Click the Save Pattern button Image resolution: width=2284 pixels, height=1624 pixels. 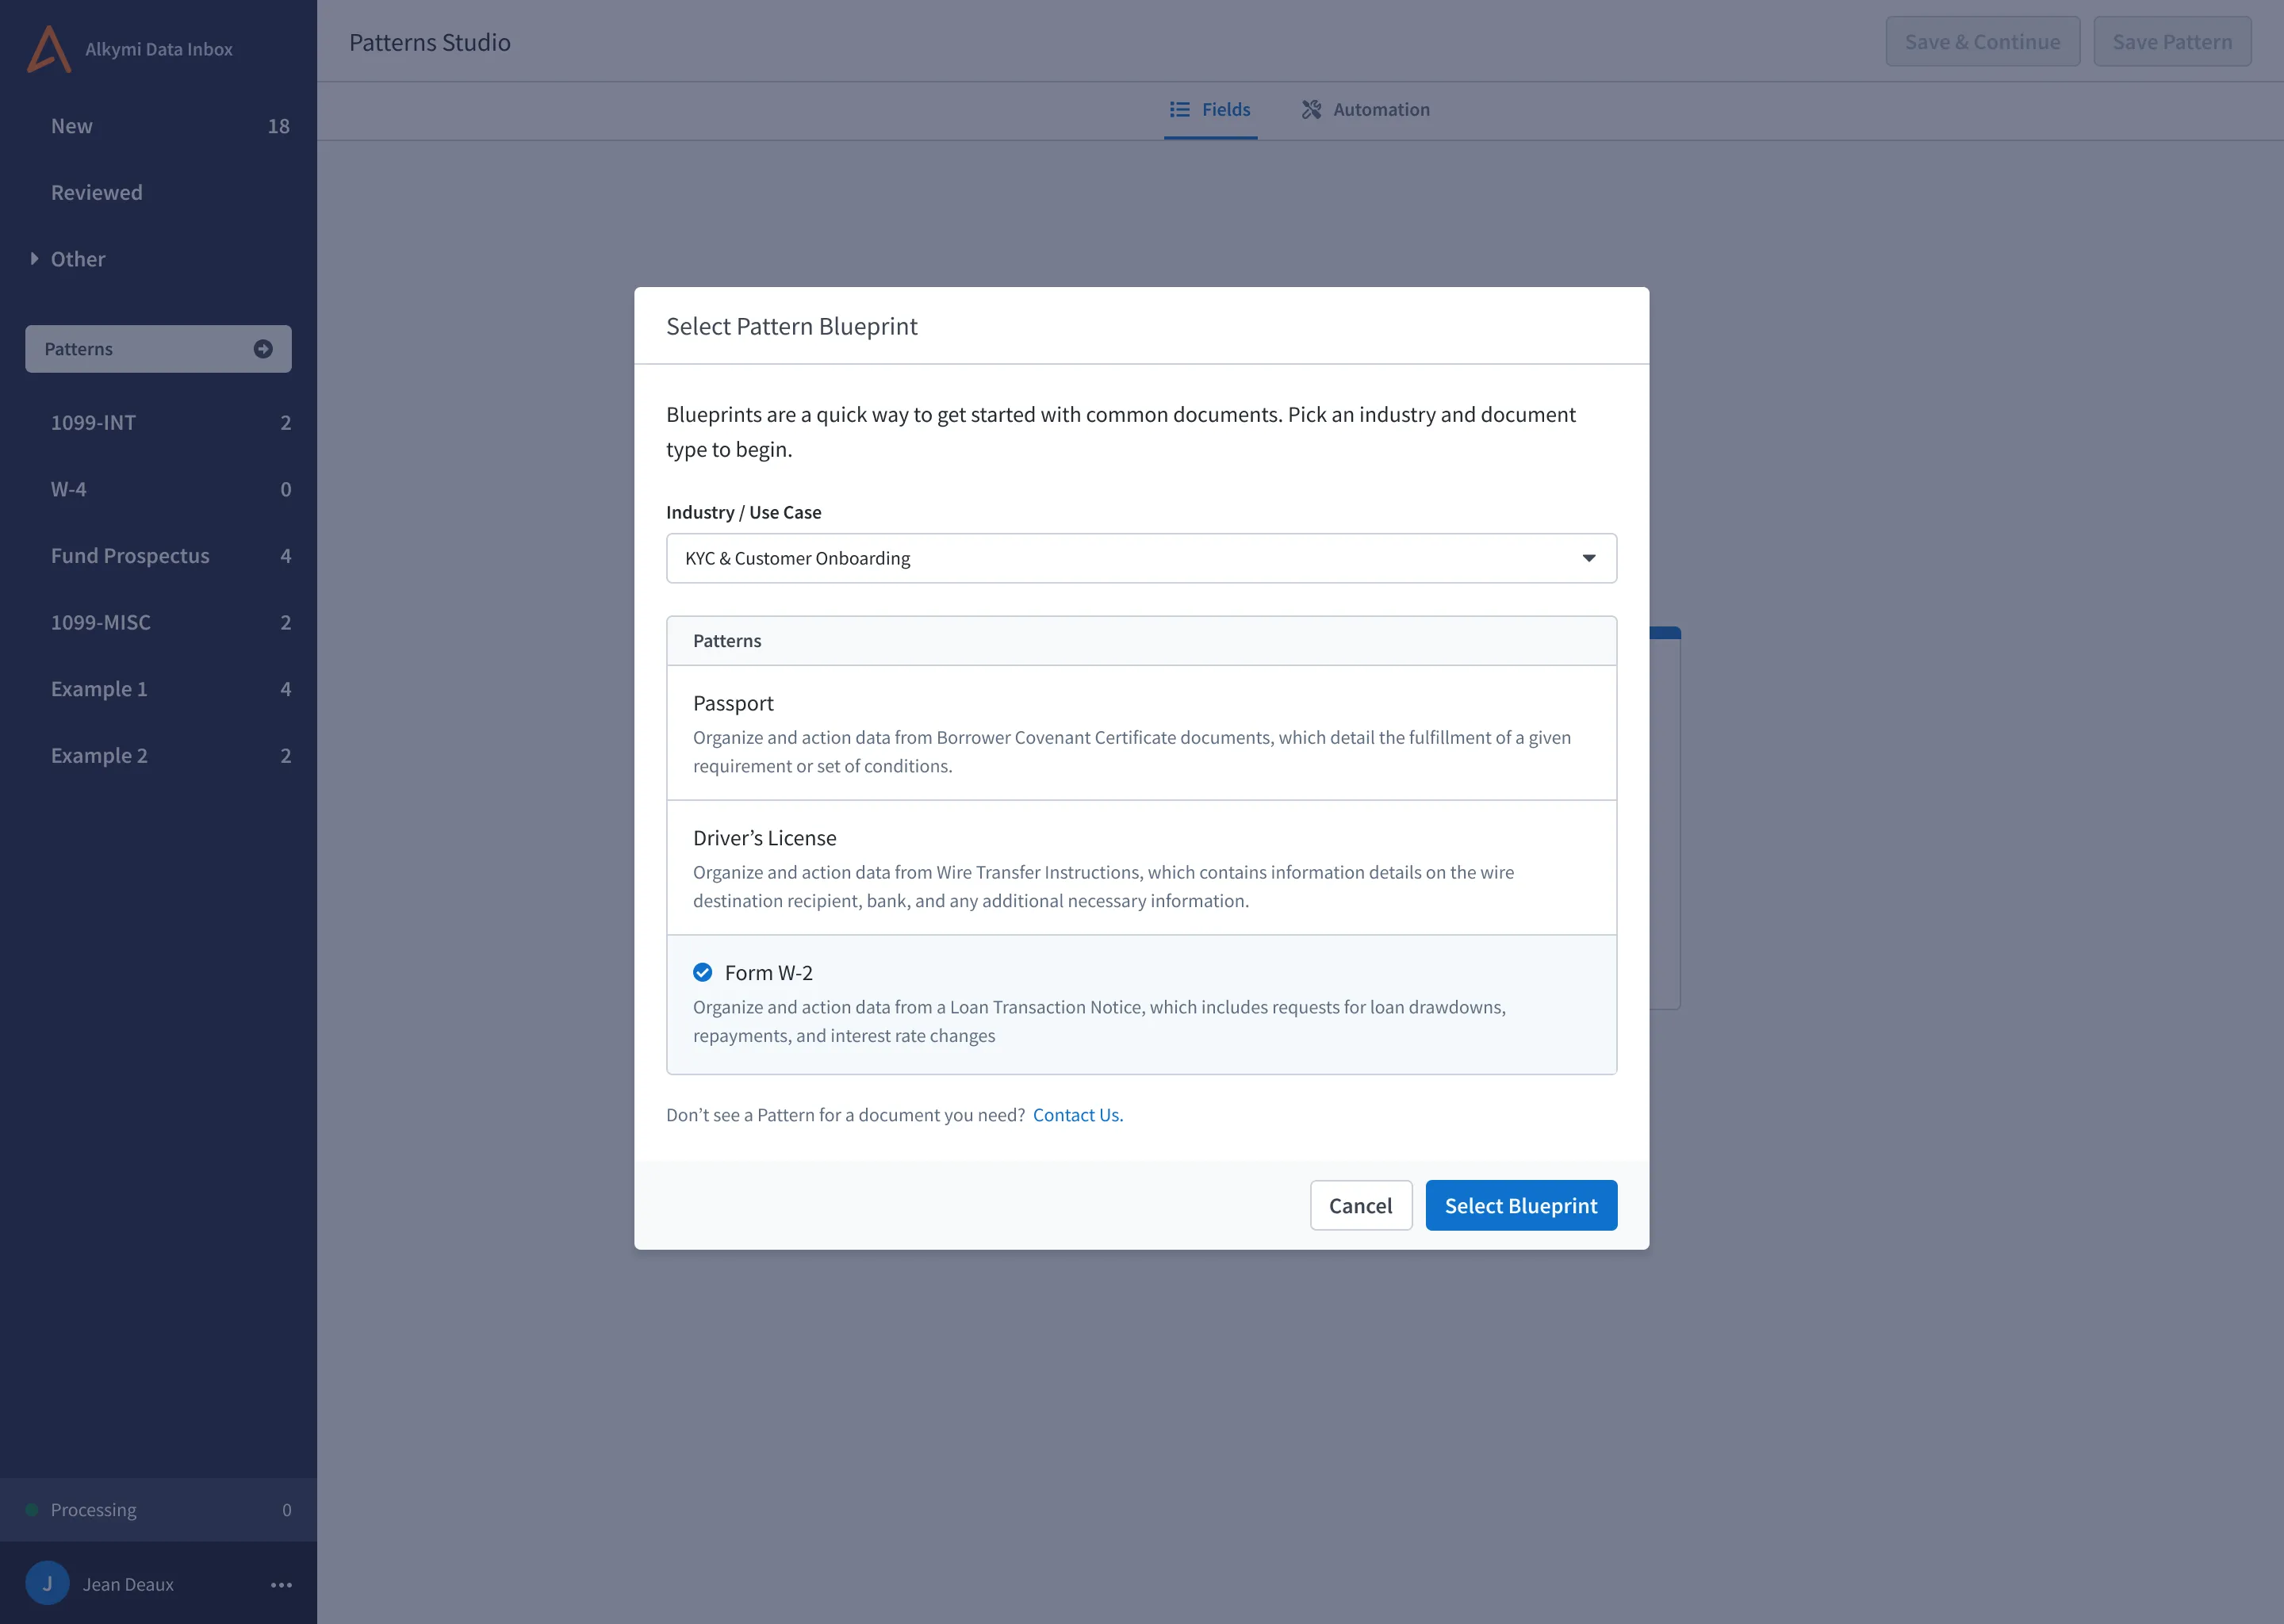tap(2172, 41)
